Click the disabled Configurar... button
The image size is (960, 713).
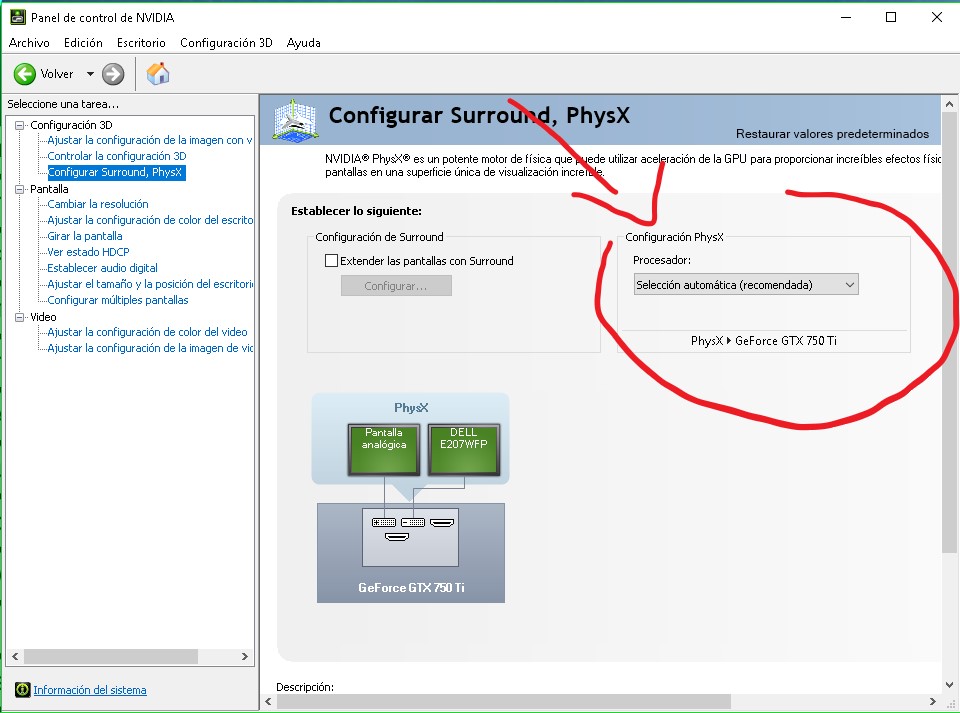tap(396, 286)
